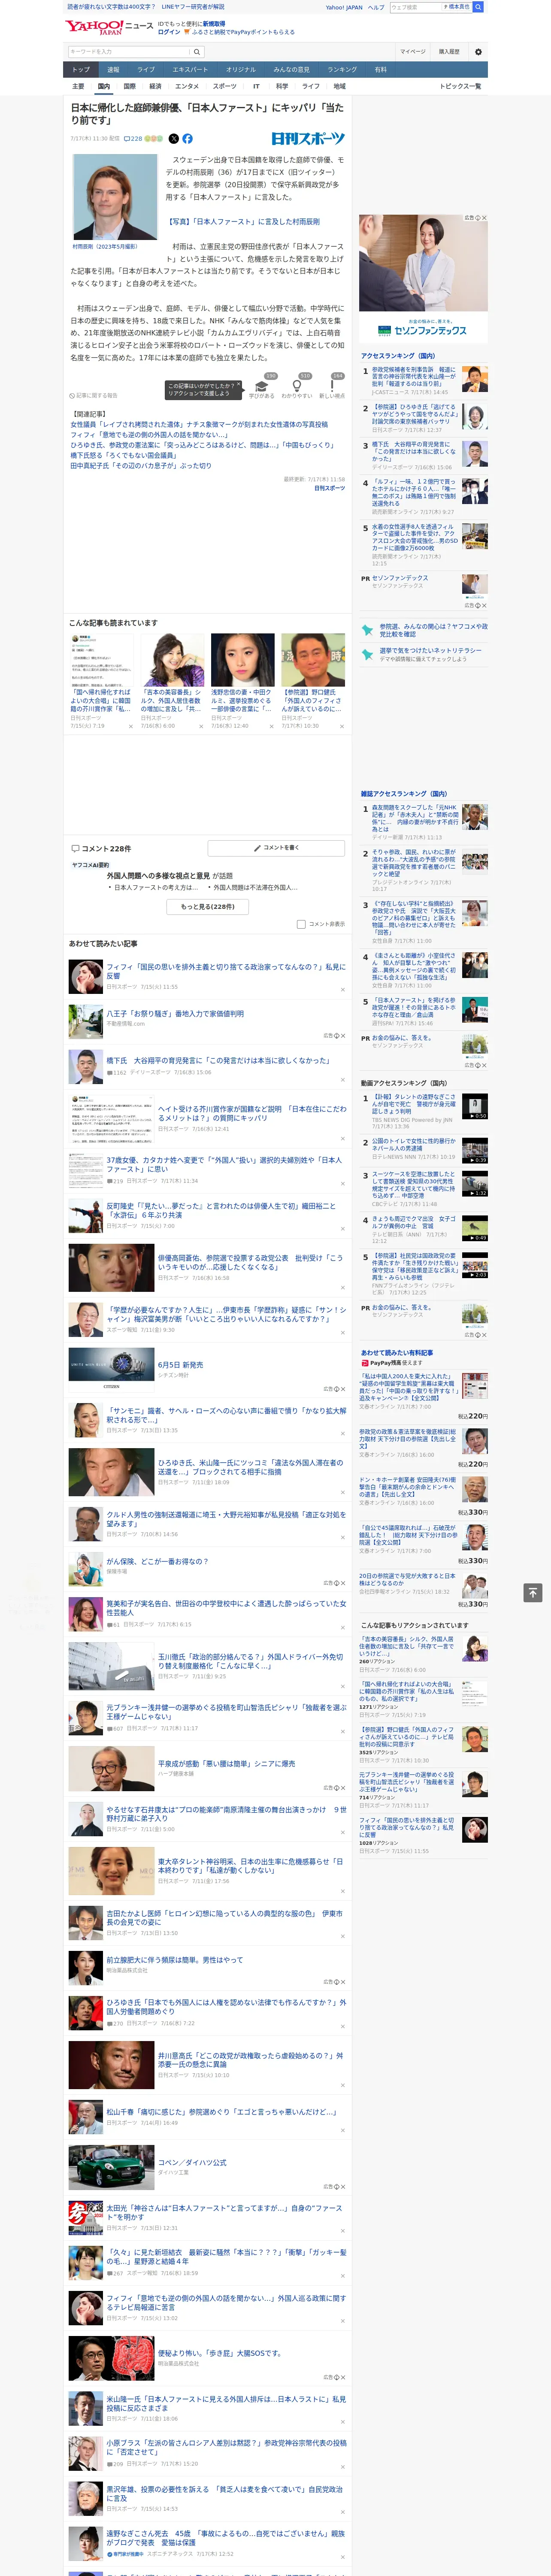Open the ランキング tab
The width and height of the screenshot is (551, 2576).
coord(342,70)
